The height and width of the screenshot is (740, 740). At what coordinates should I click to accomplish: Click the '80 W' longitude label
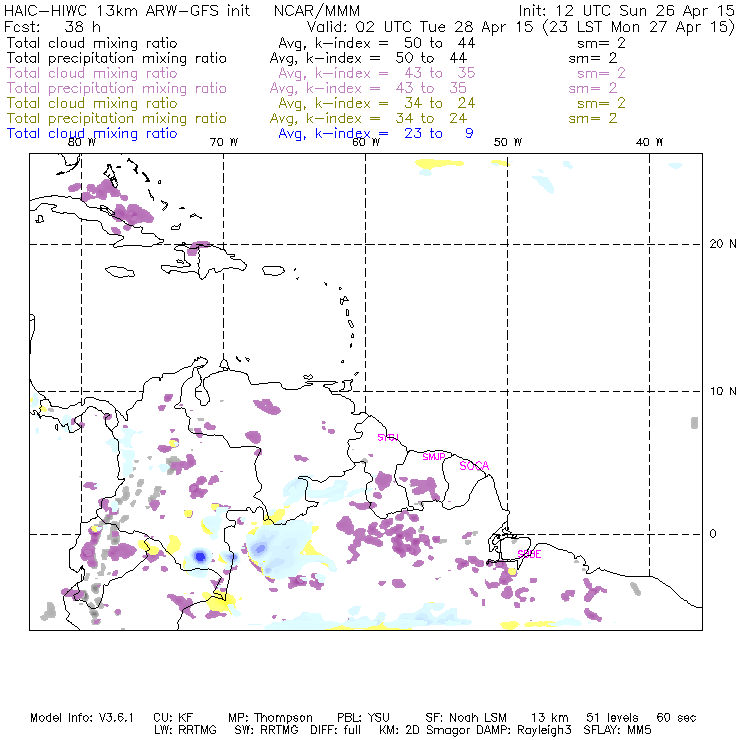(82, 142)
